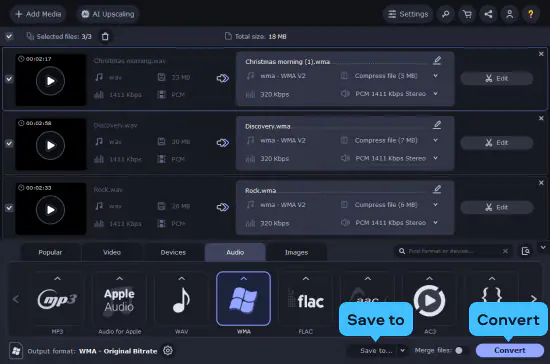Viewport: 550px width, 364px height.
Task: Expand Compress file (5 MB) dropdown
Action: [x=435, y=76]
